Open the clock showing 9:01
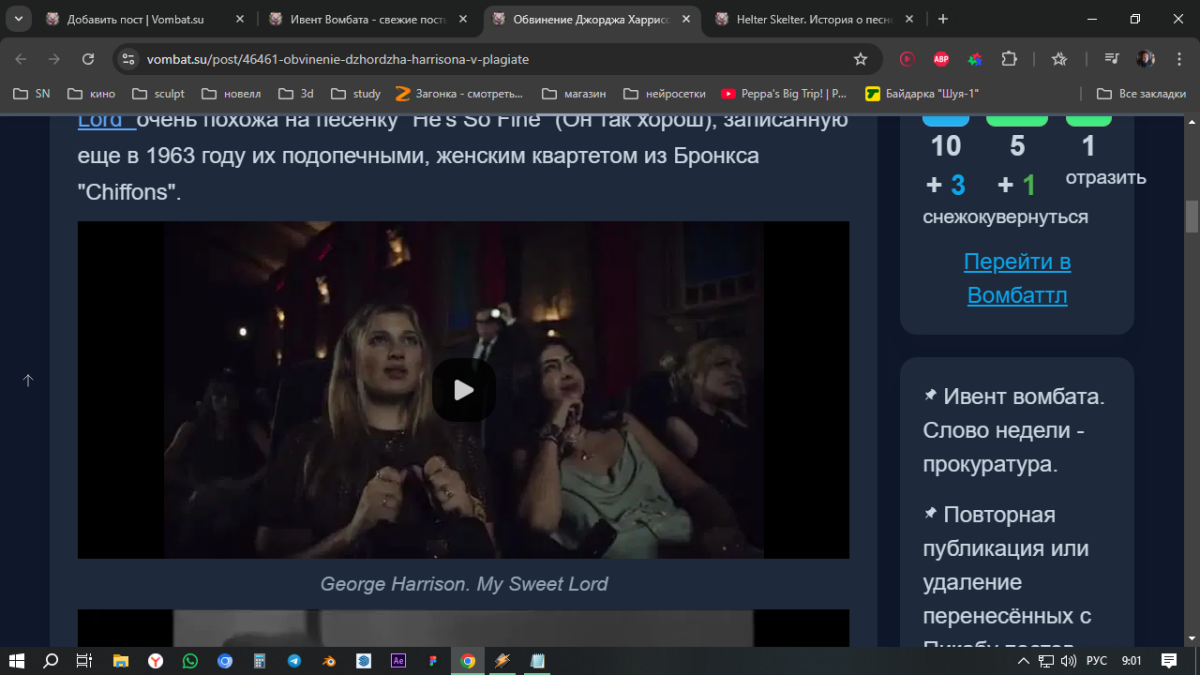This screenshot has height=675, width=1200. point(1132,660)
